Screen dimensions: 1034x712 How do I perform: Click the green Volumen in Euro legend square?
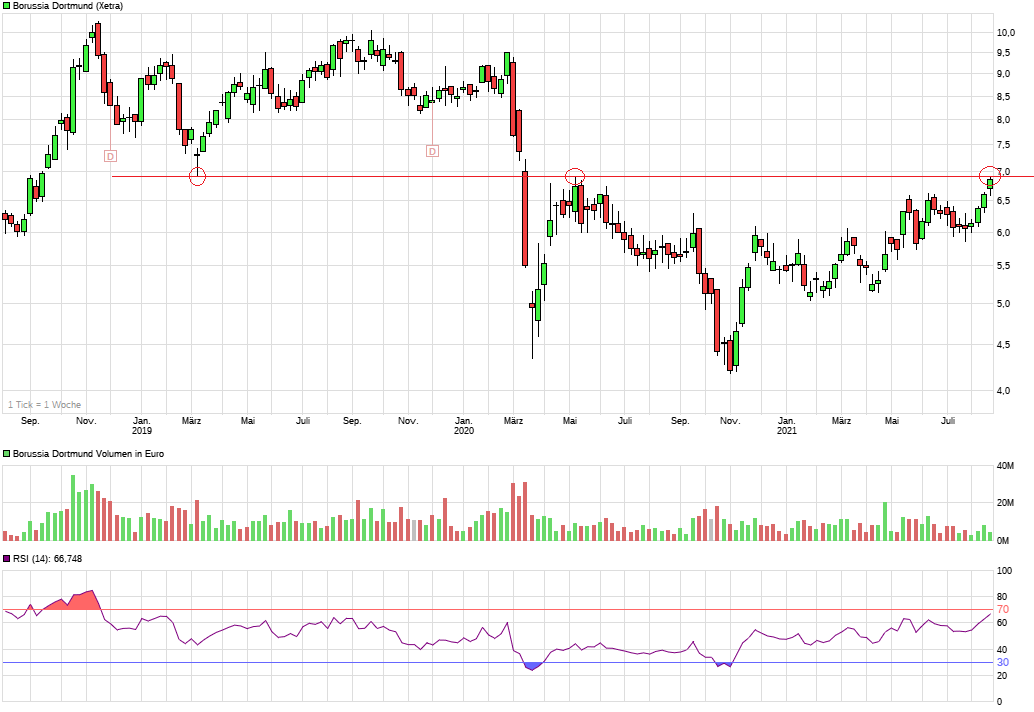click(7, 454)
